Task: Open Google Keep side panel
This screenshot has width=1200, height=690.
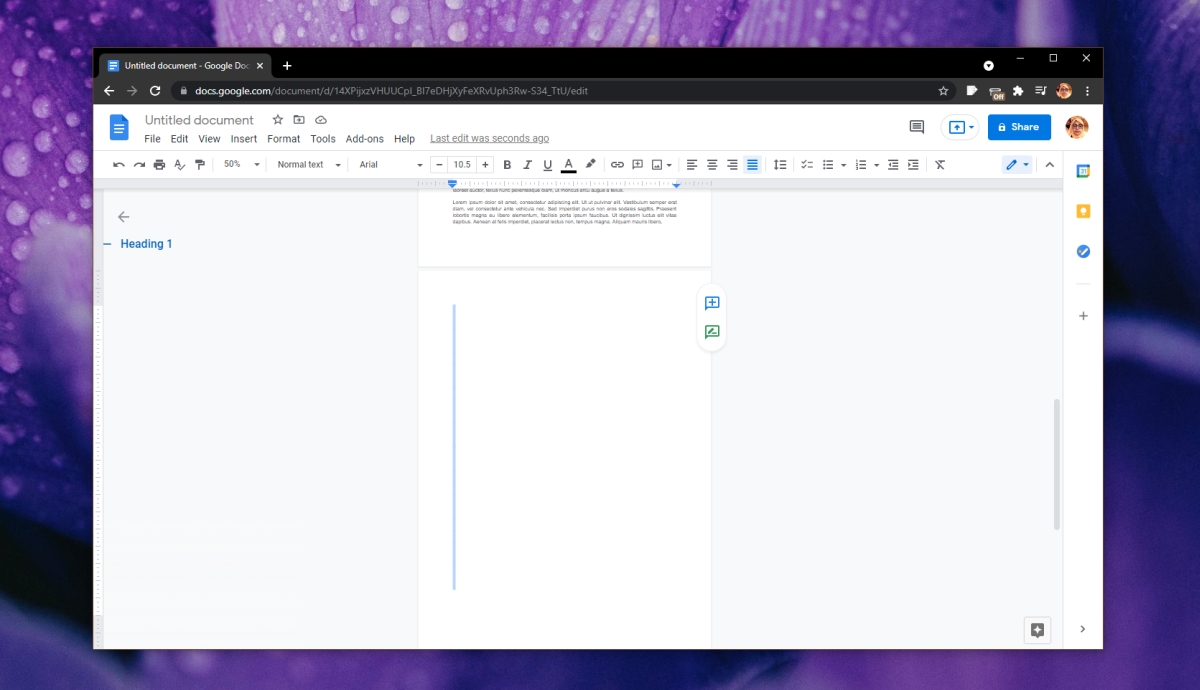Action: [1083, 211]
